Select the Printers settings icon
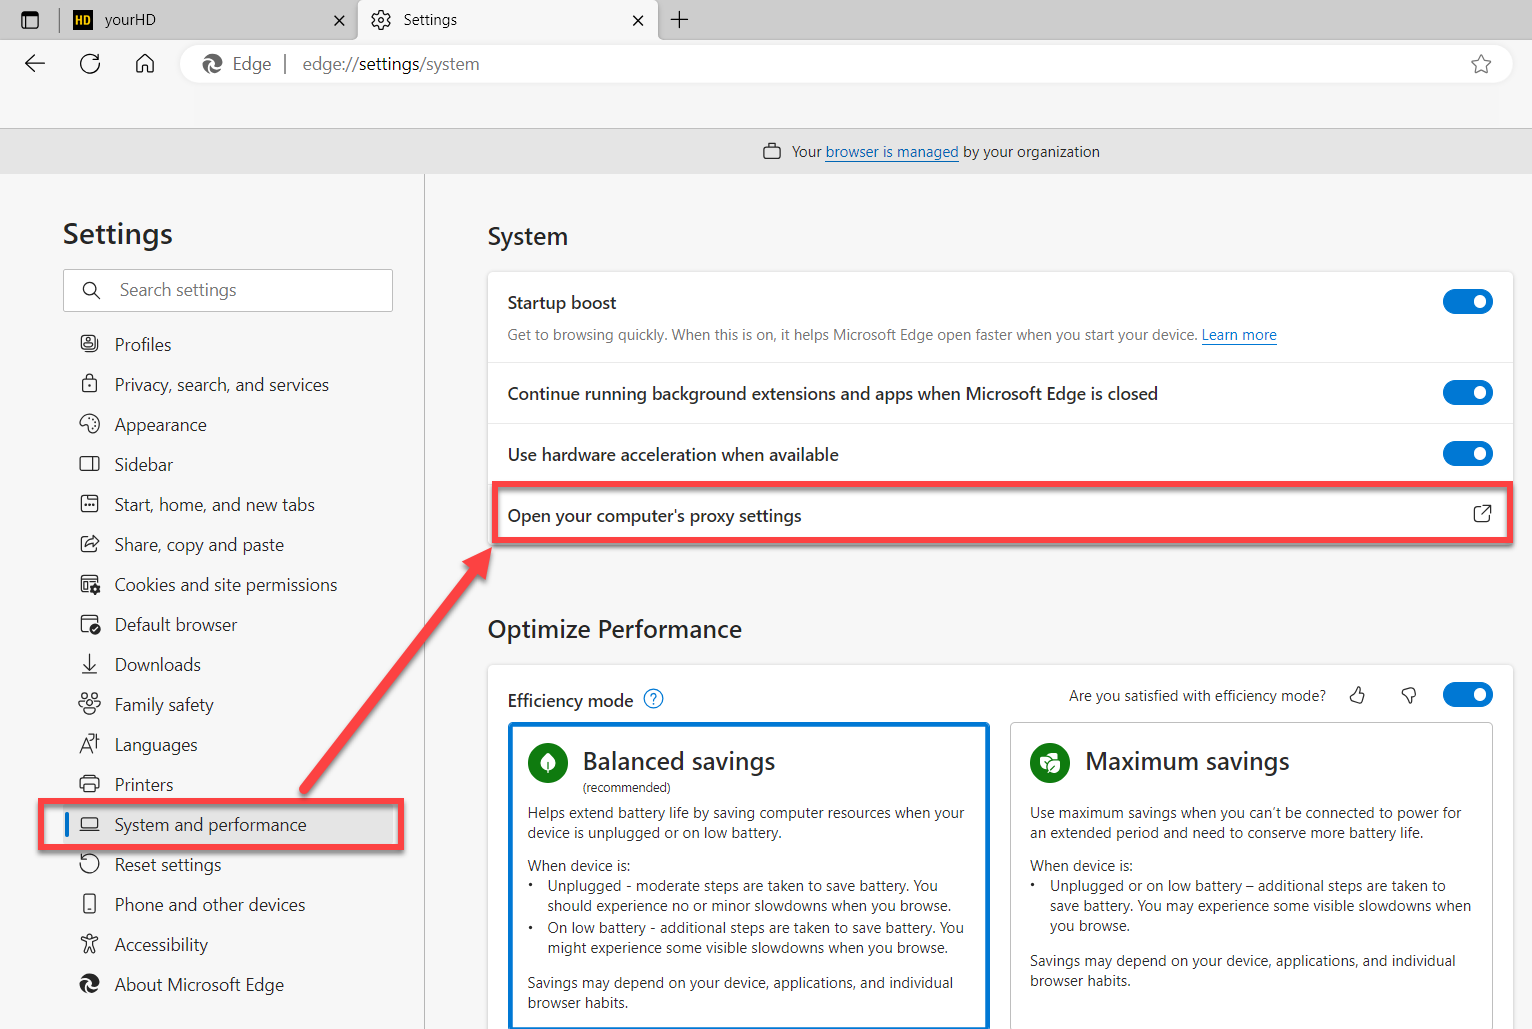1532x1029 pixels. click(x=90, y=784)
